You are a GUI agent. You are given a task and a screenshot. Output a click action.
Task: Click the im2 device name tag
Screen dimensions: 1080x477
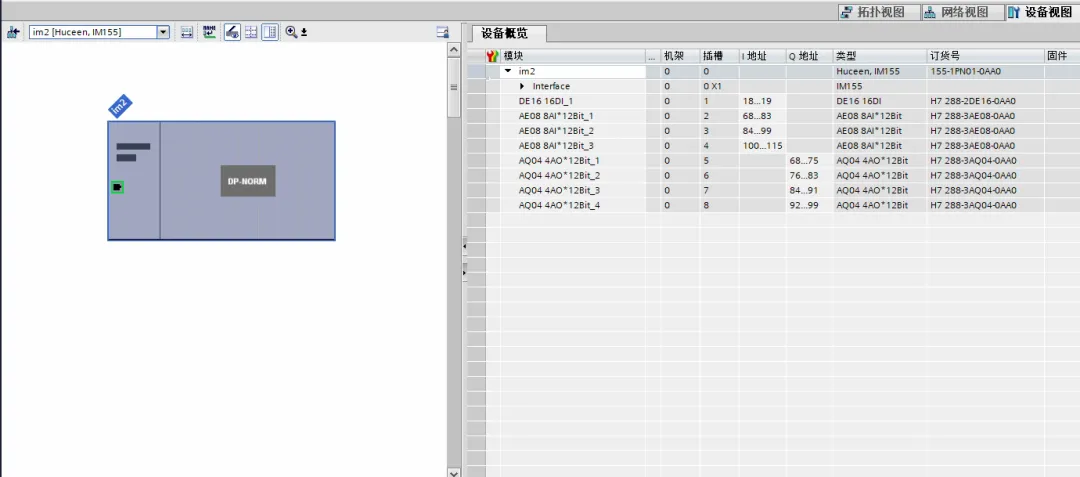pyautogui.click(x=120, y=106)
